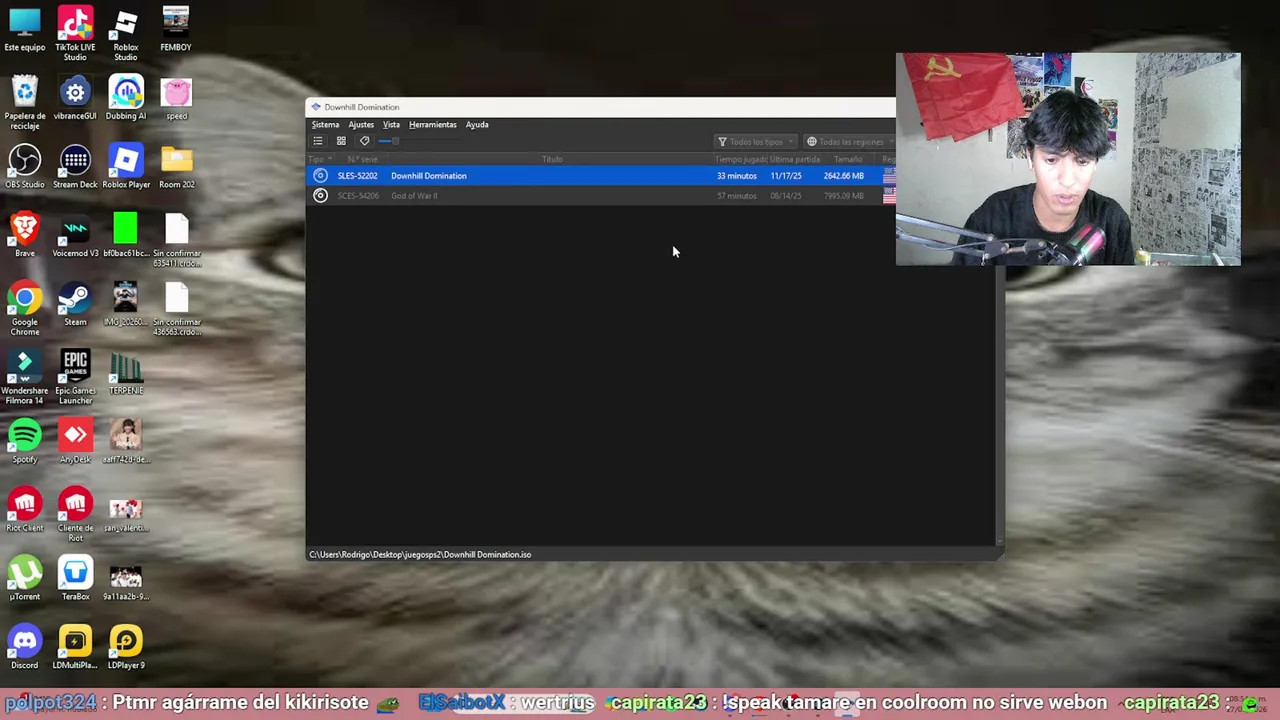Open Papelera de reciclaje
This screenshot has height=720, width=1280.
pyautogui.click(x=25, y=103)
